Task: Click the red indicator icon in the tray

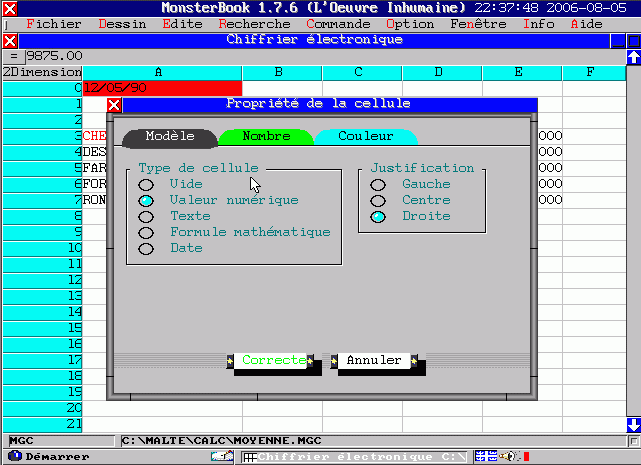Action: (x=527, y=456)
